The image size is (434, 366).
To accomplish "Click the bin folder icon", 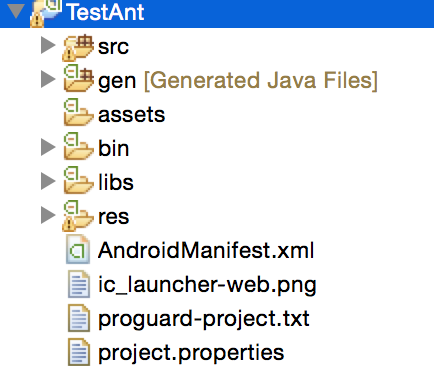I will [x=78, y=146].
